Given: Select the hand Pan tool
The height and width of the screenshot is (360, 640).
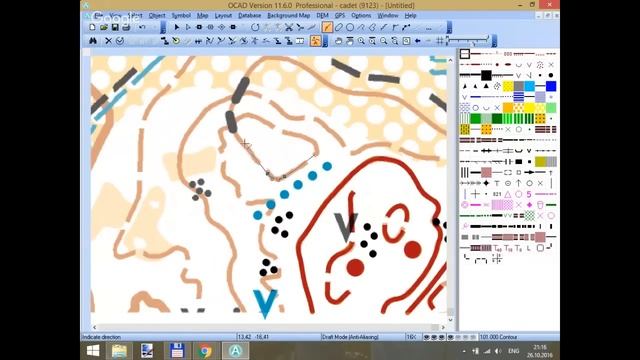Looking at the screenshot, I should coord(338,41).
